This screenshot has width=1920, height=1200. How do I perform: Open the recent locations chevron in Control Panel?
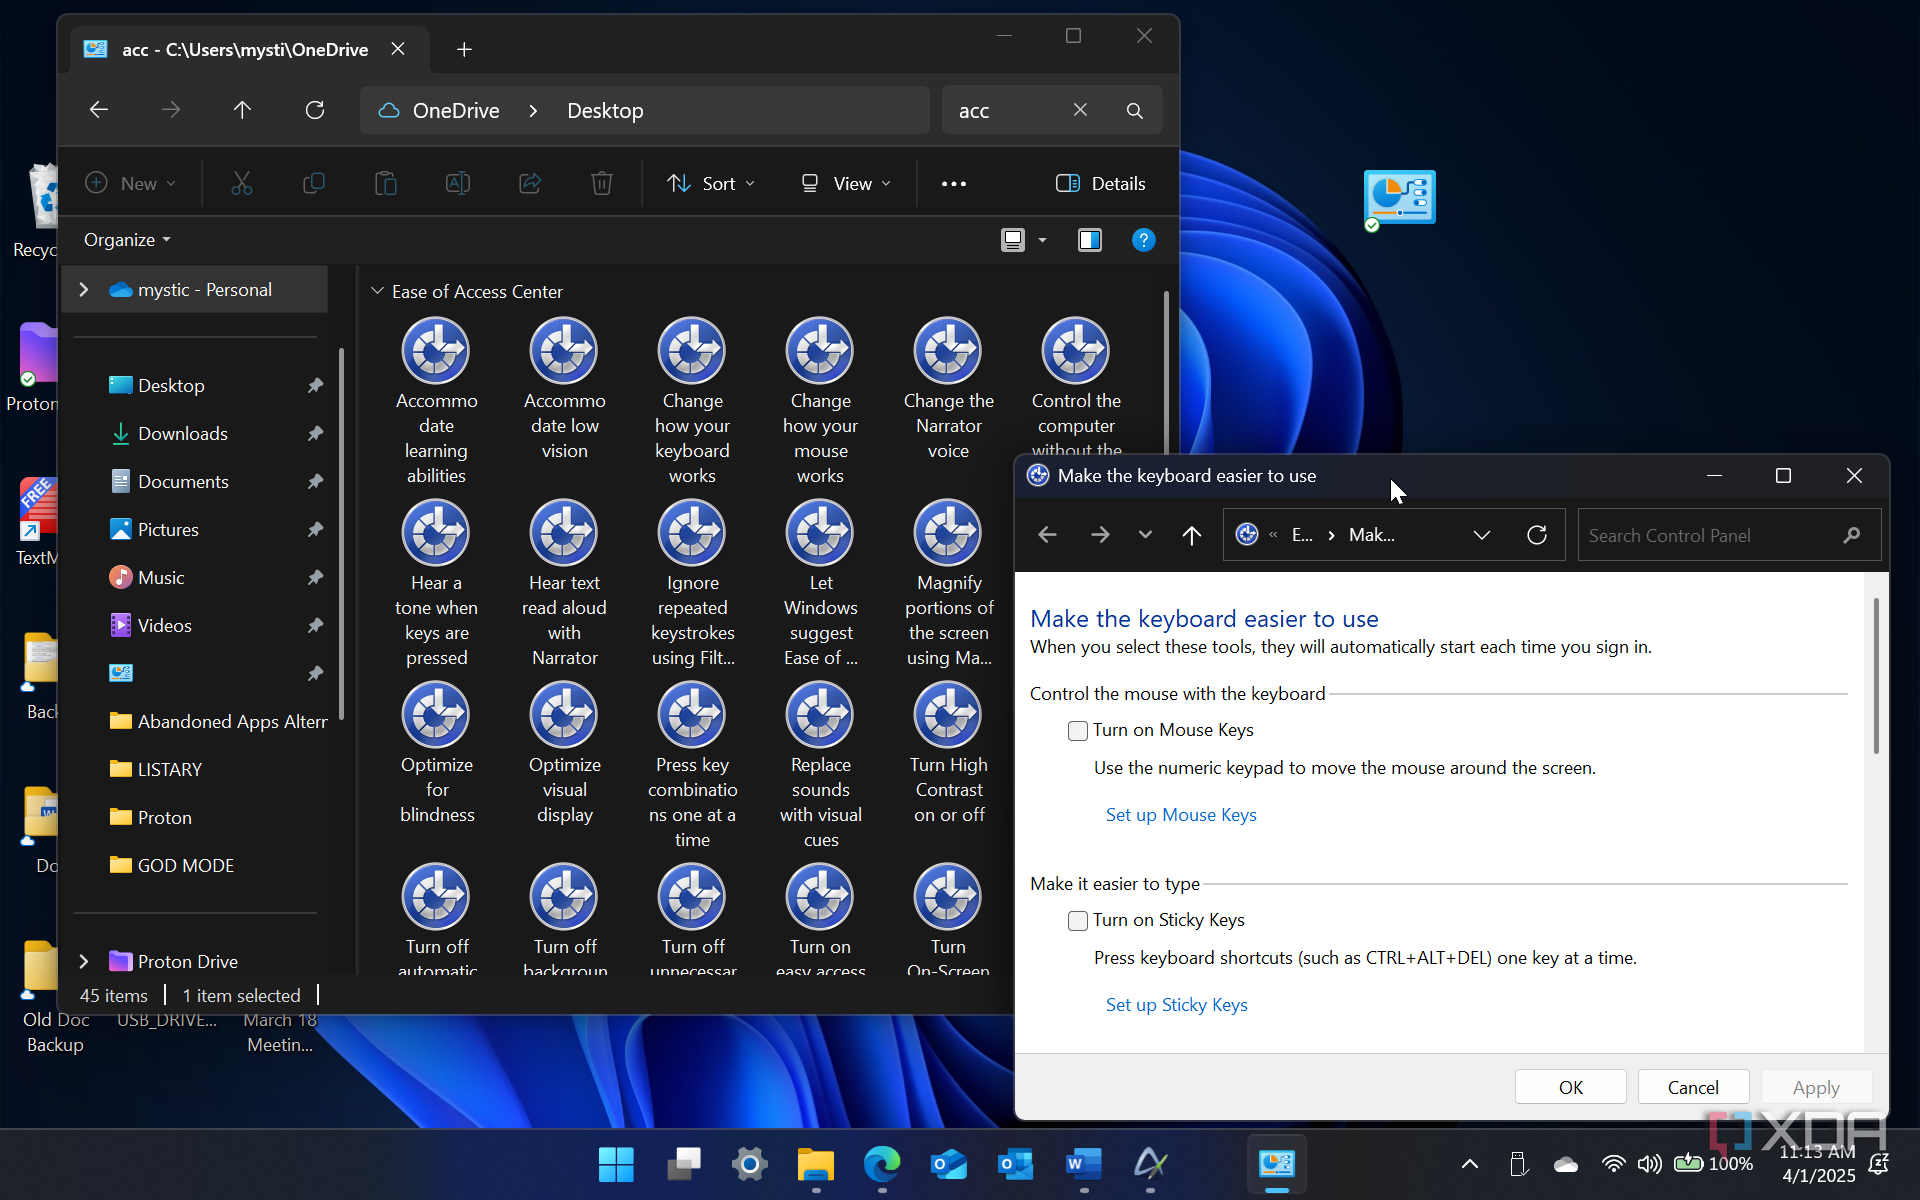point(1145,535)
